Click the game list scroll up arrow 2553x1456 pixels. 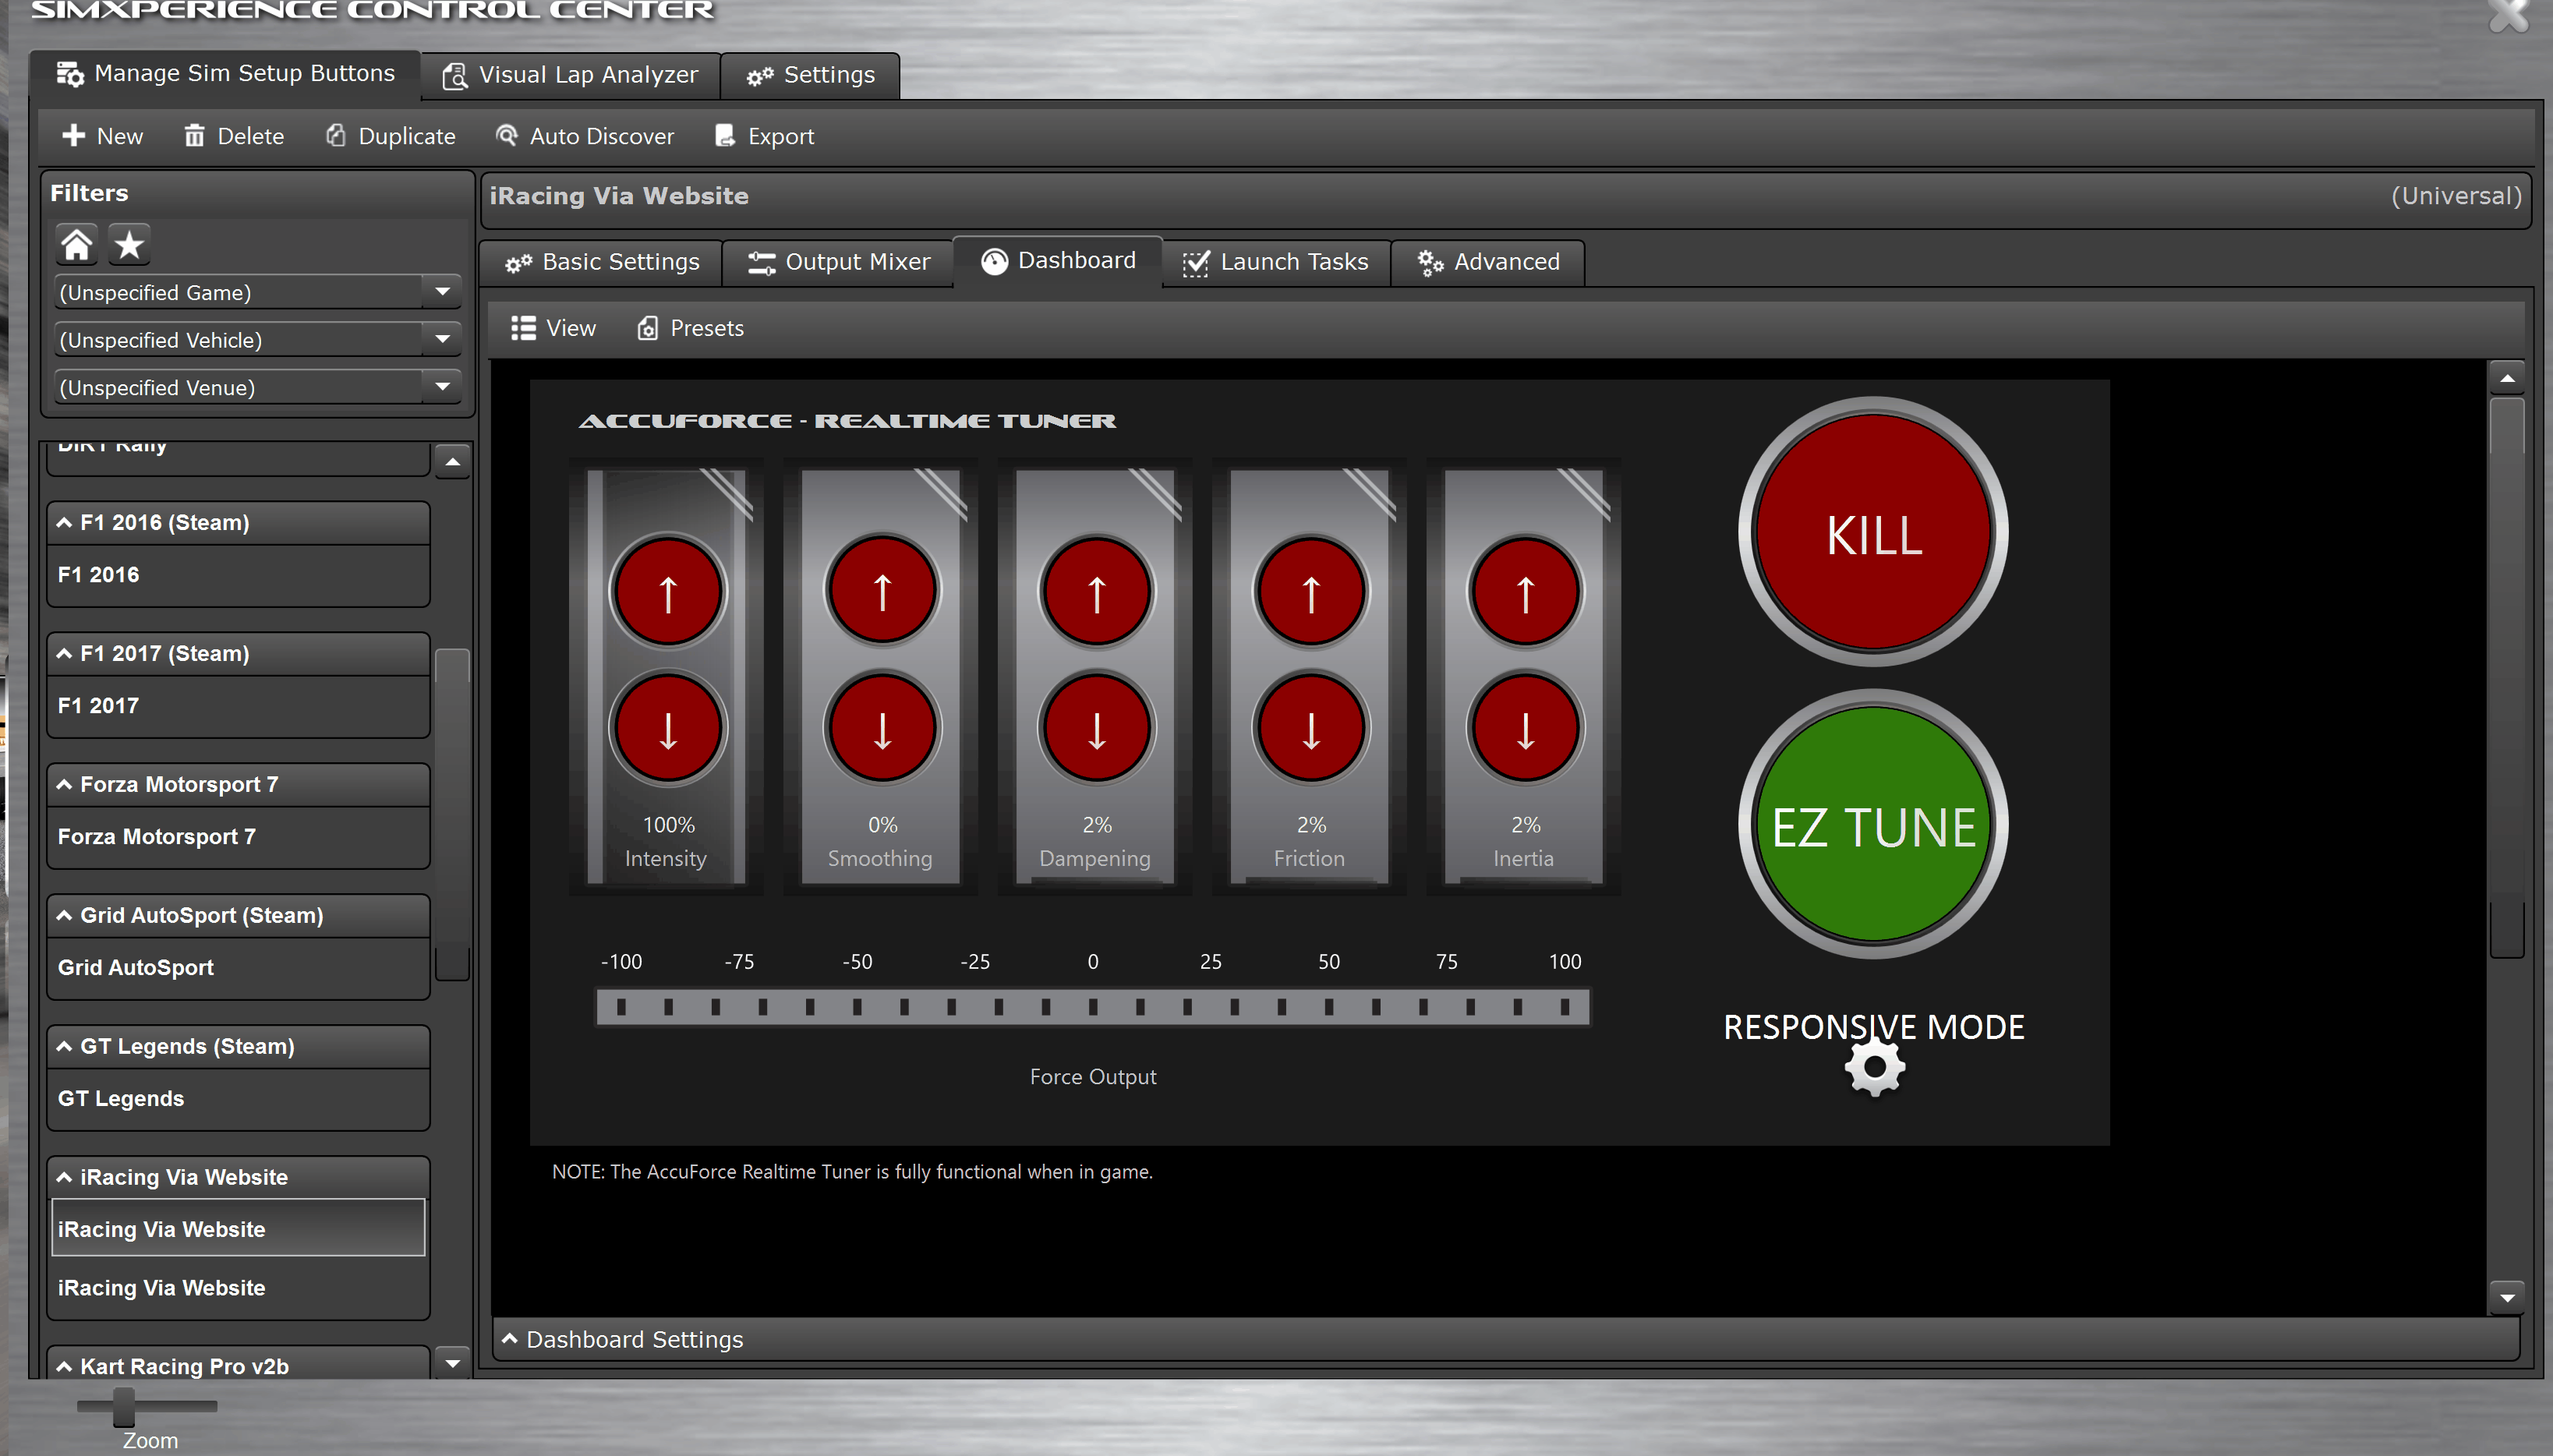pyautogui.click(x=453, y=461)
